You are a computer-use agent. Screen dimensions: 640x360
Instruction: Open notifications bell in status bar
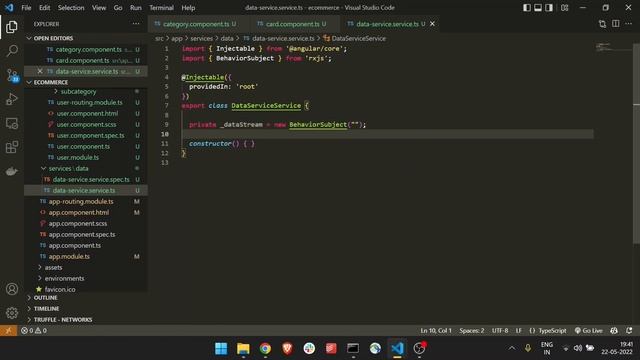pyautogui.click(x=629, y=331)
